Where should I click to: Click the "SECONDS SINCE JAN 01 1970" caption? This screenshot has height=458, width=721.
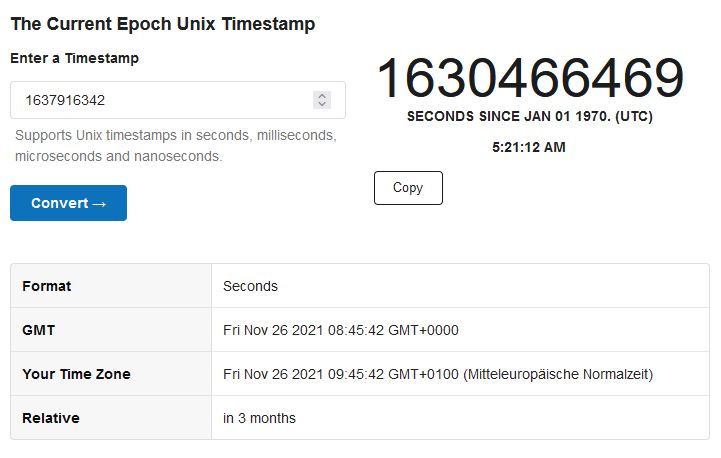(529, 116)
